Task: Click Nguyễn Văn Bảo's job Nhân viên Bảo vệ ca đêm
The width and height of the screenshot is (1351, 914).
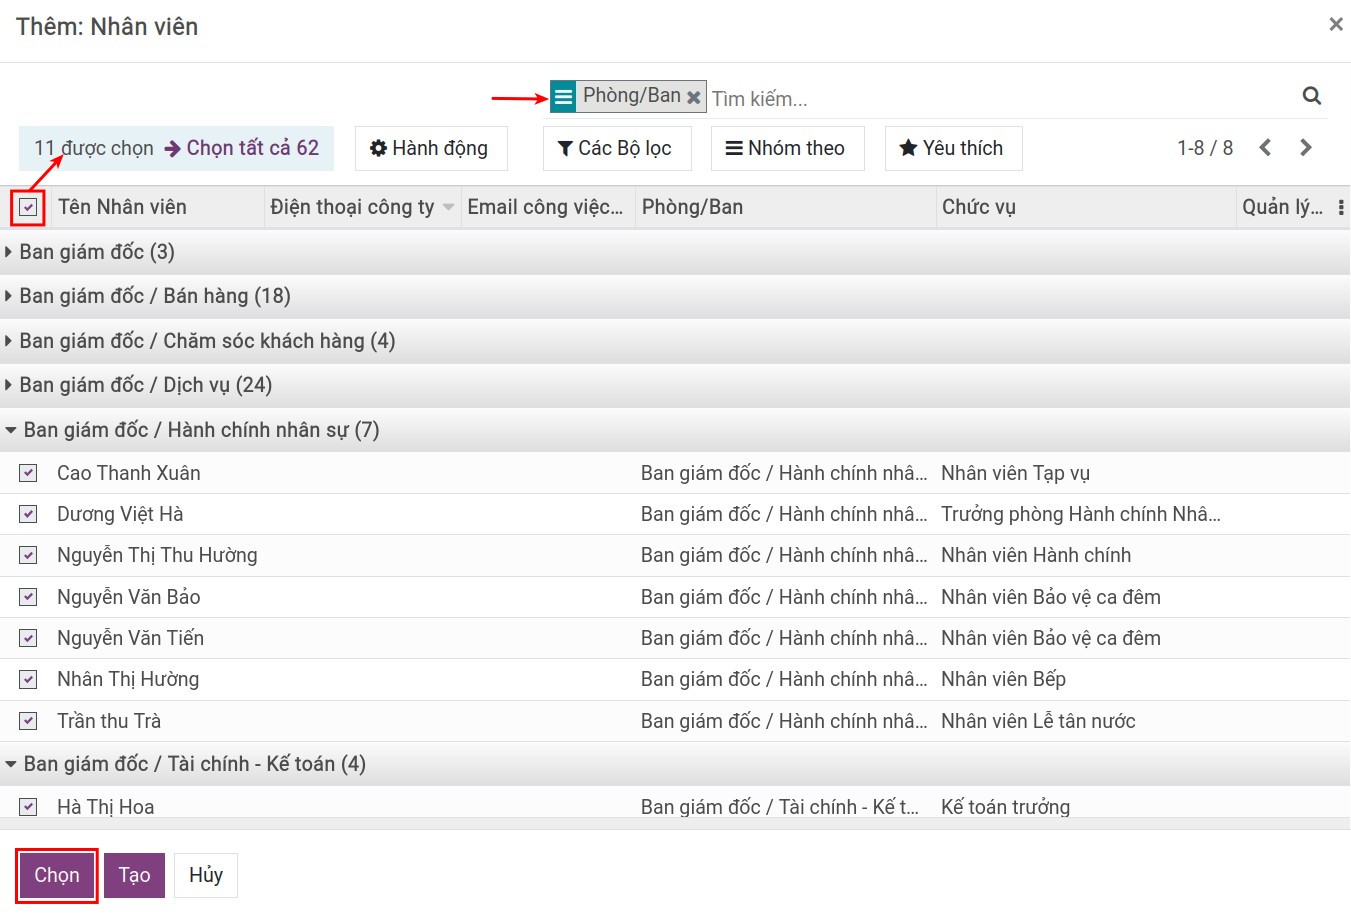Action: pyautogui.click(x=1051, y=597)
